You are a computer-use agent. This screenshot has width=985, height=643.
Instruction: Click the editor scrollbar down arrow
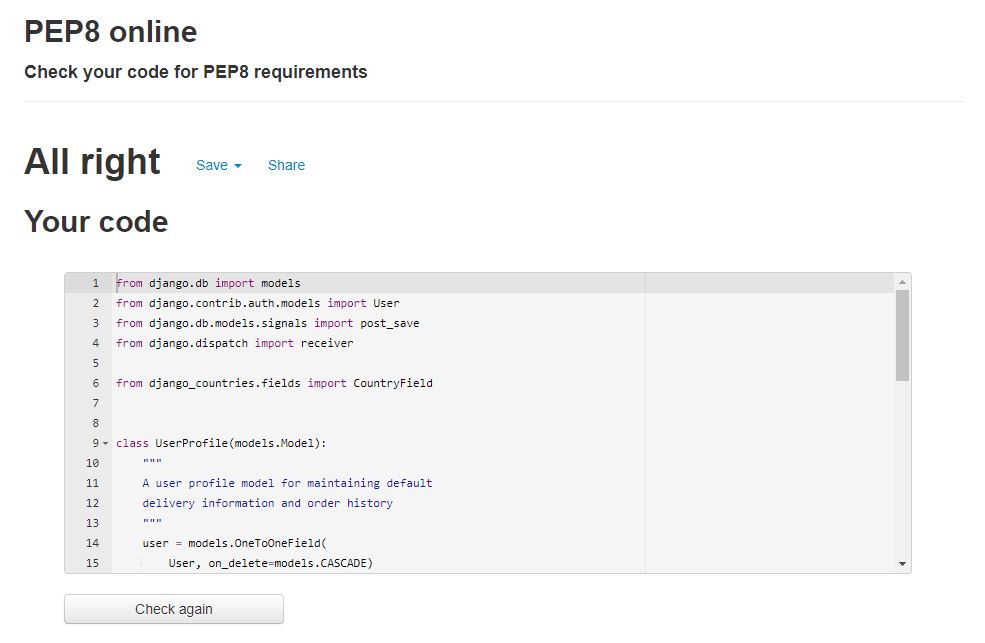[x=903, y=563]
